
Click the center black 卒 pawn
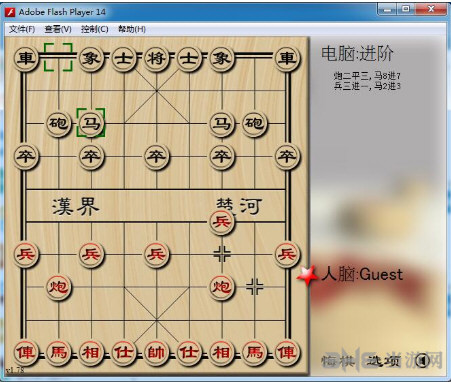(x=156, y=156)
